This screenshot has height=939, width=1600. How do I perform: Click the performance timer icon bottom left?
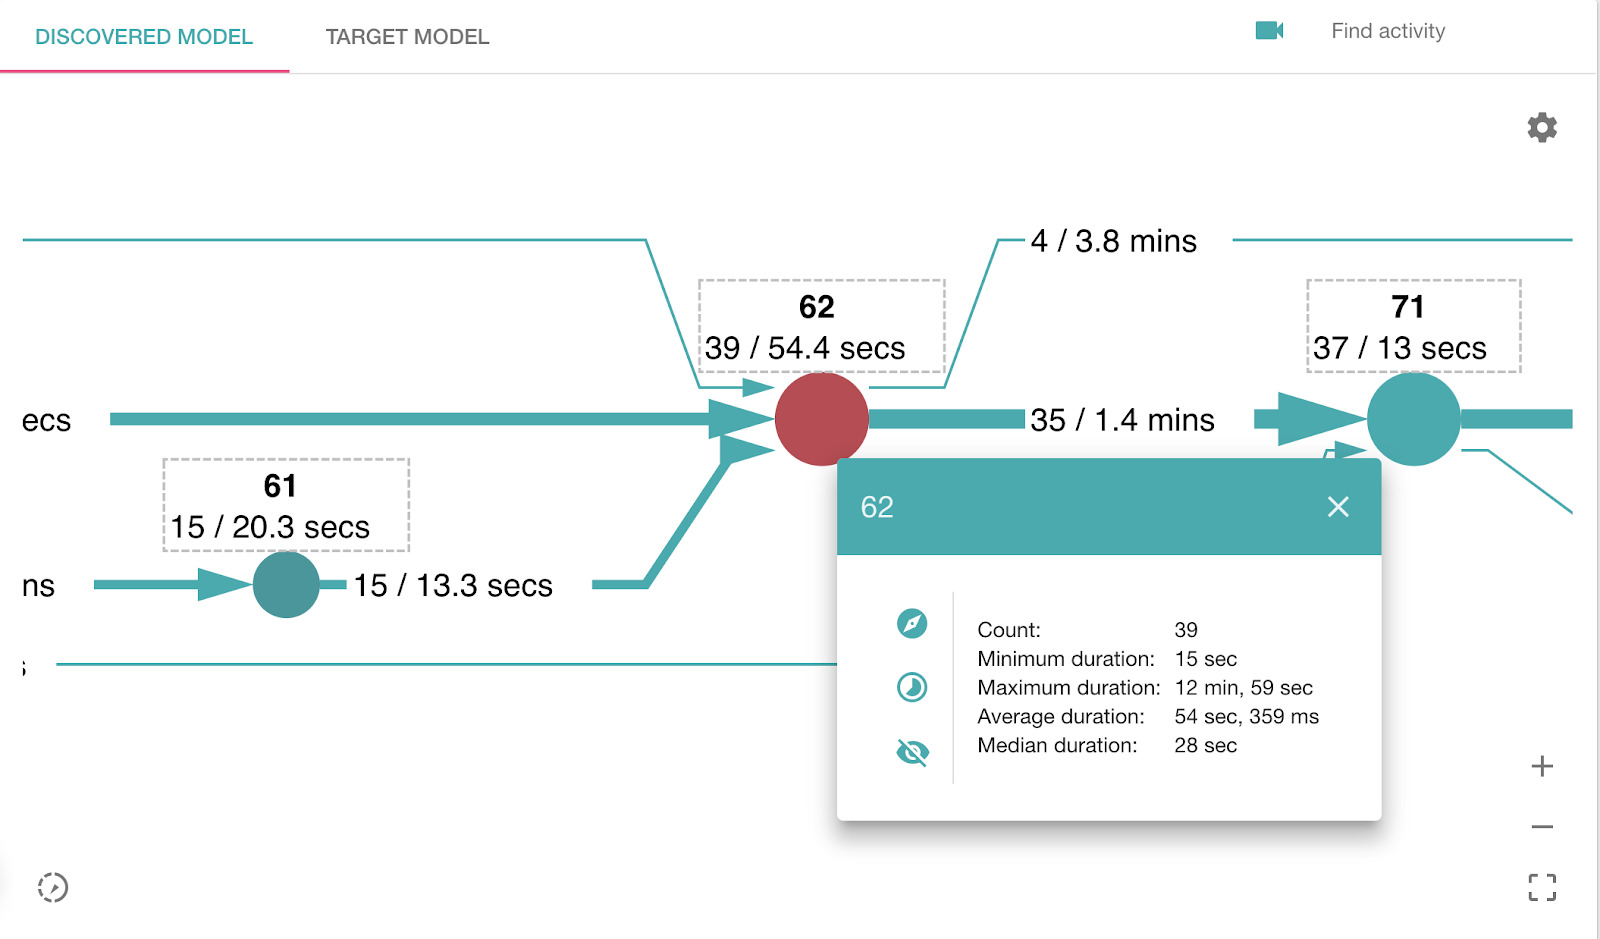(x=55, y=887)
